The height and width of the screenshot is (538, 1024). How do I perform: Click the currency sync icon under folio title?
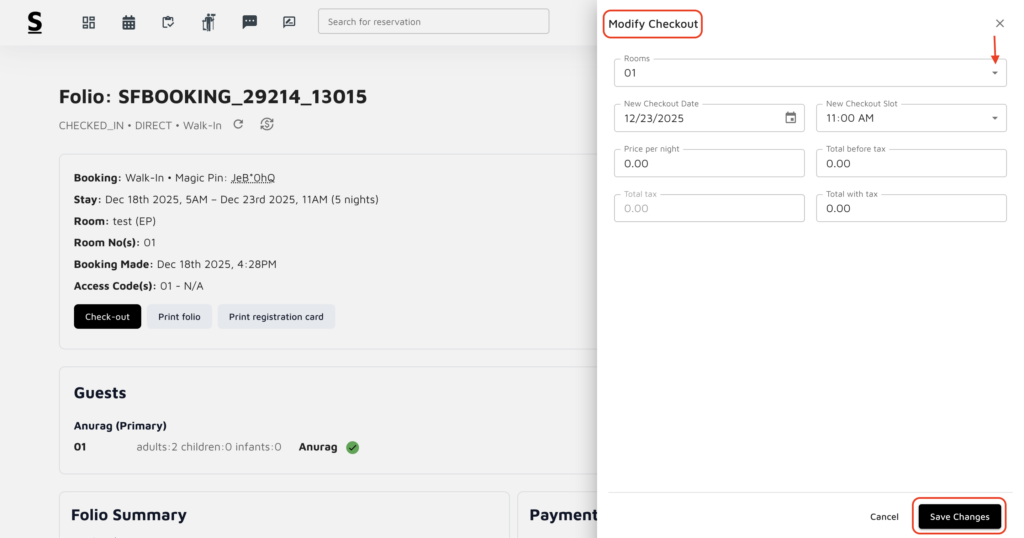click(x=266, y=125)
